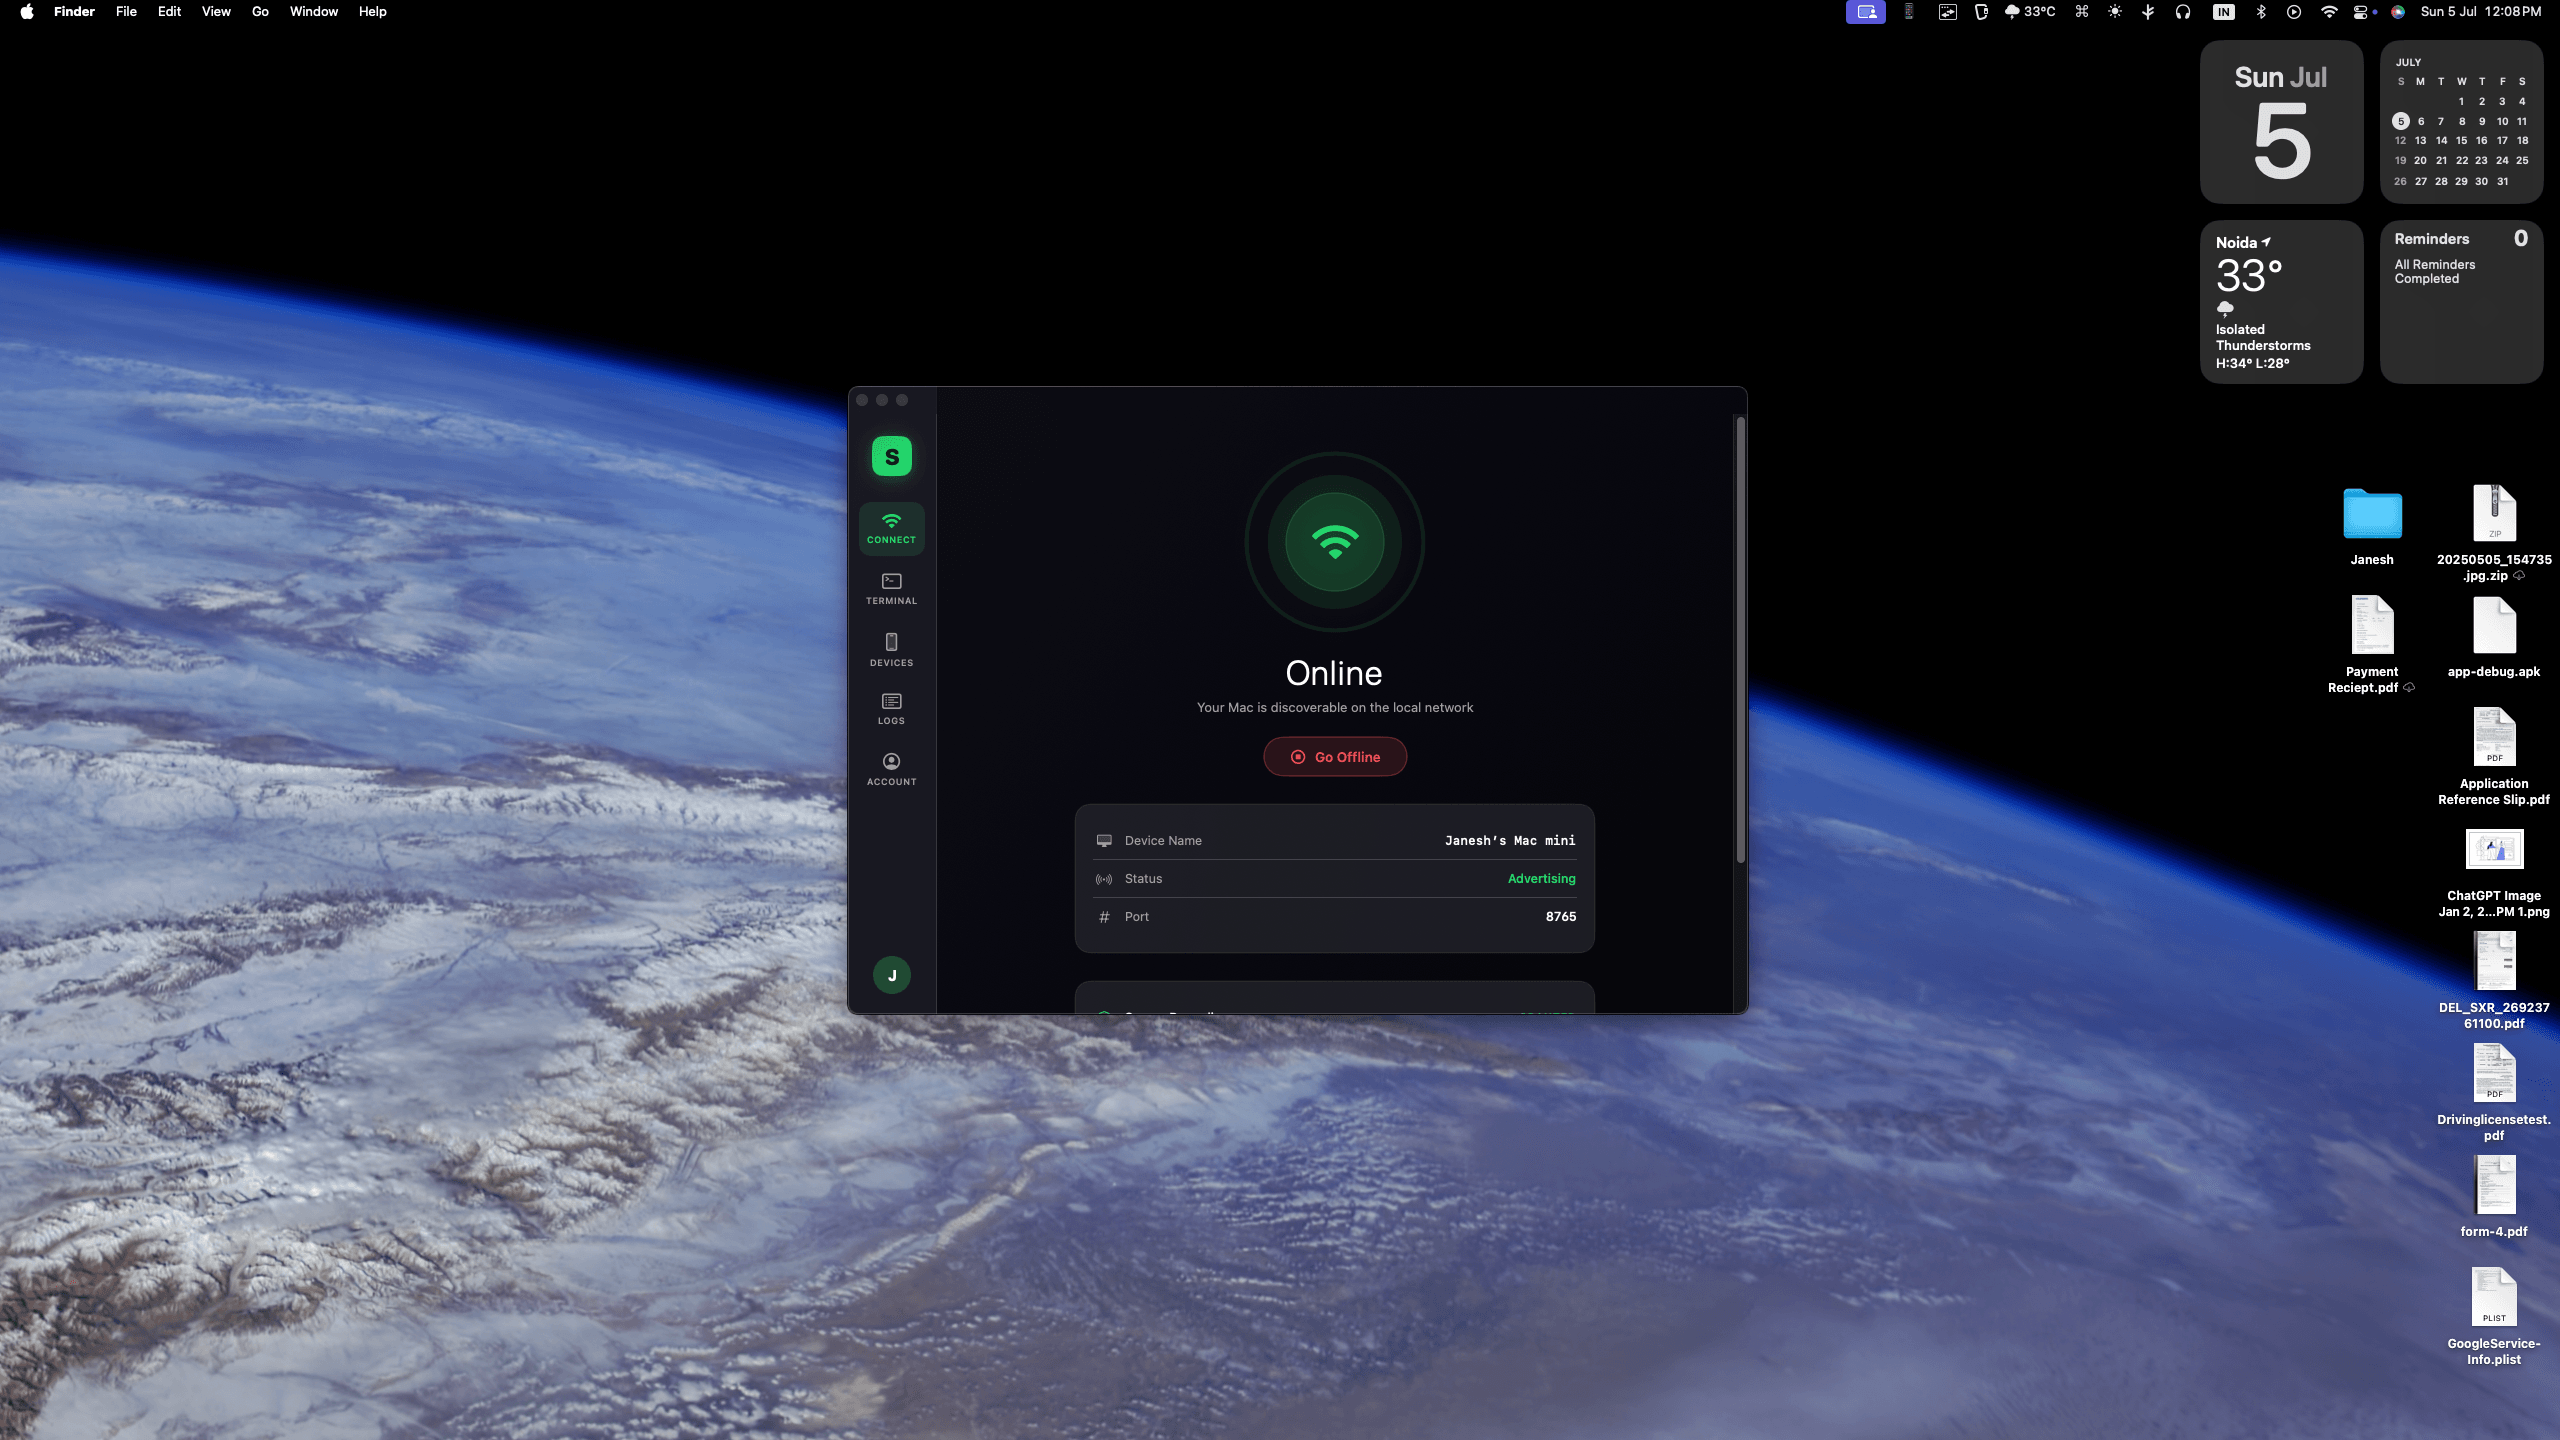Open the IN input source menu
Viewport: 2560px width, 1440px height.
[2224, 12]
